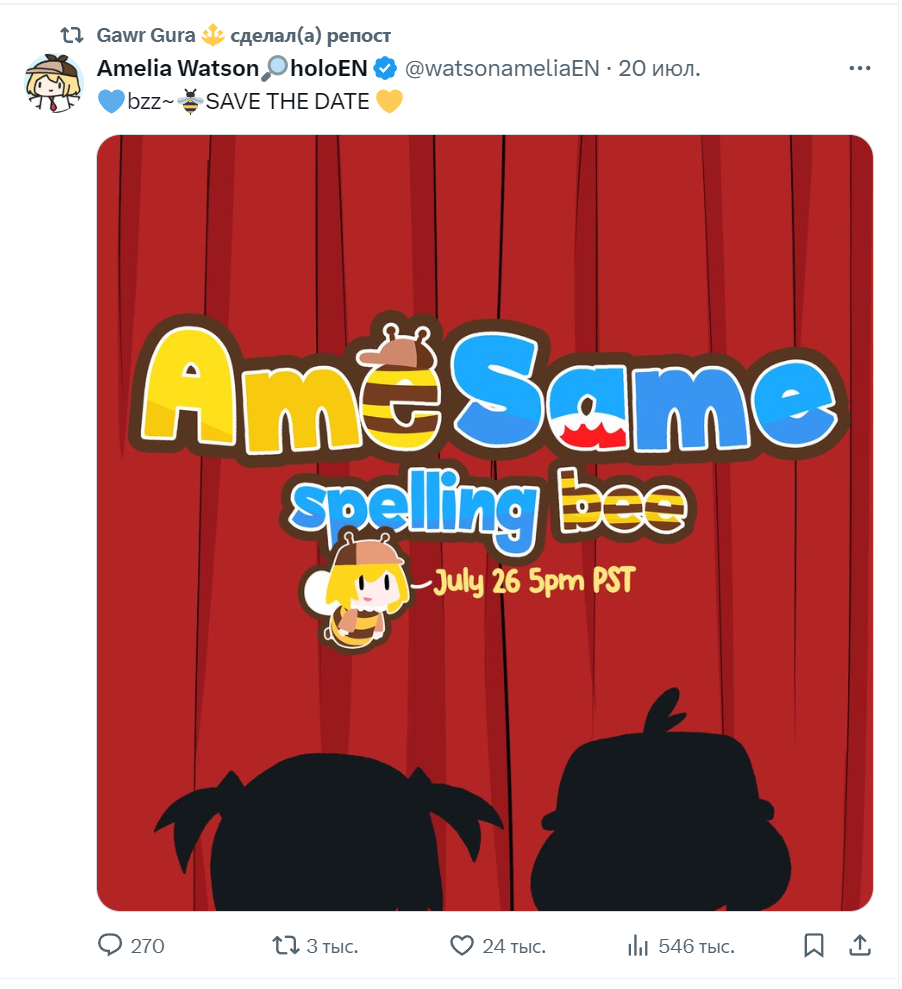
Task: Click the "546 тыс." views count
Action: 696,945
